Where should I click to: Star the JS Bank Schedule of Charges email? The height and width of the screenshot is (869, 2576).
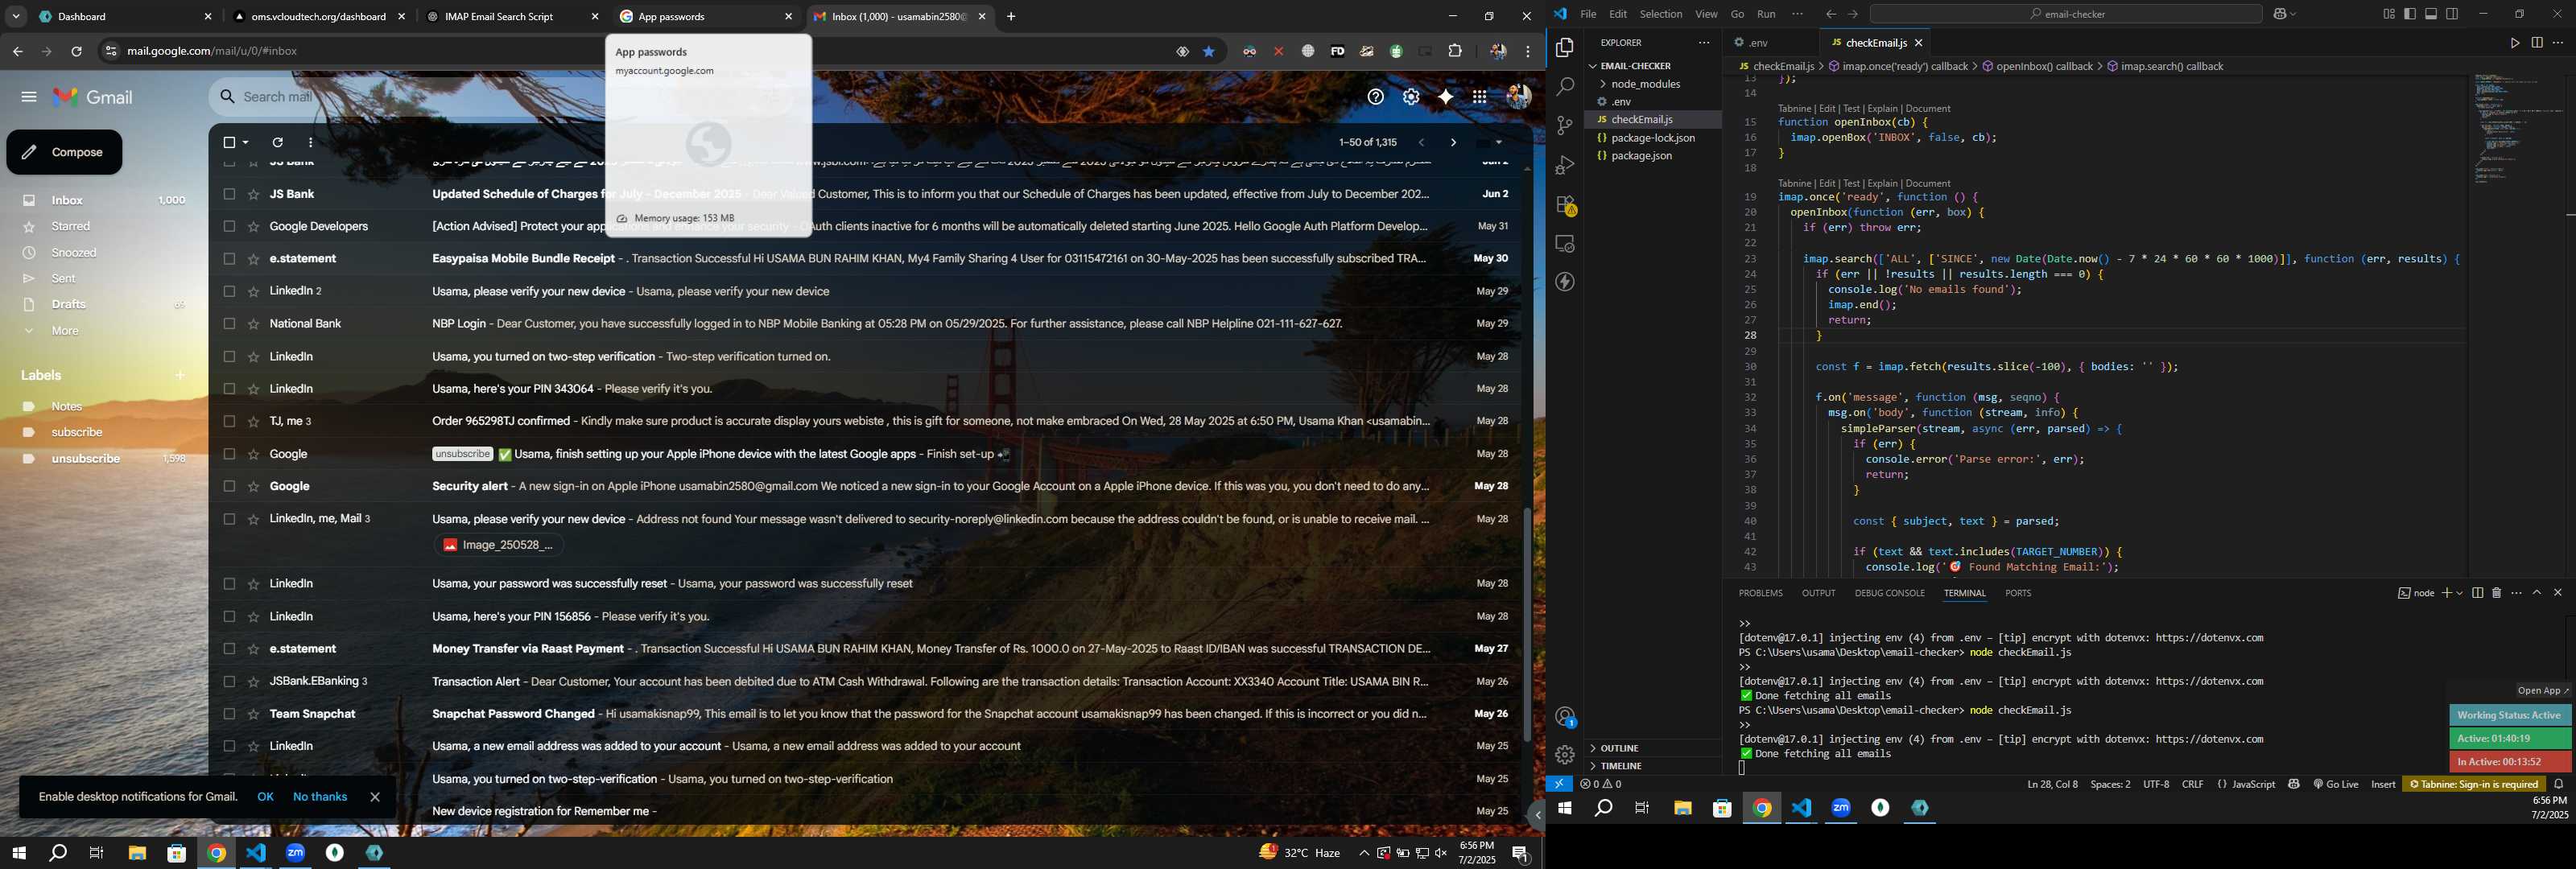click(x=253, y=194)
